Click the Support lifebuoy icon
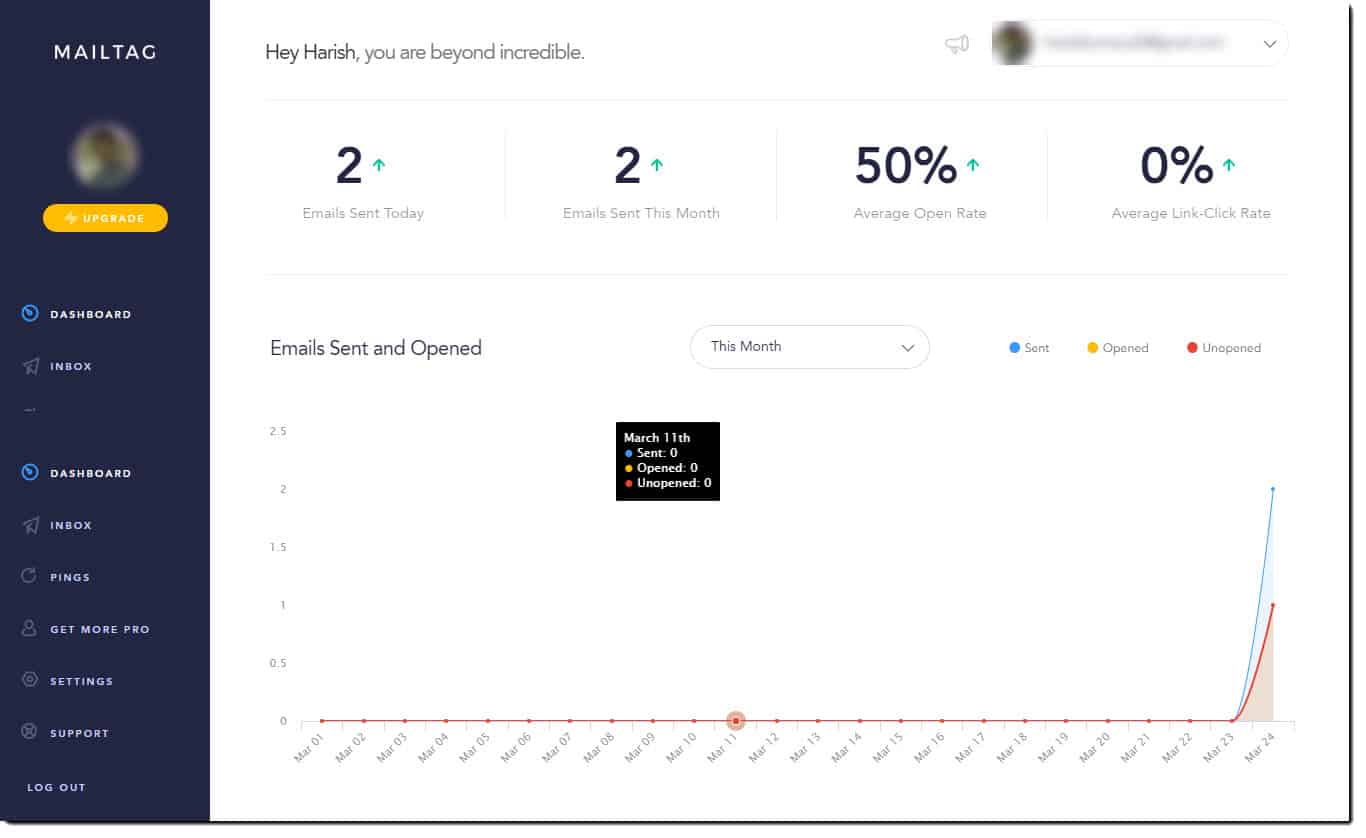The width and height of the screenshot is (1366, 838). click(x=29, y=732)
